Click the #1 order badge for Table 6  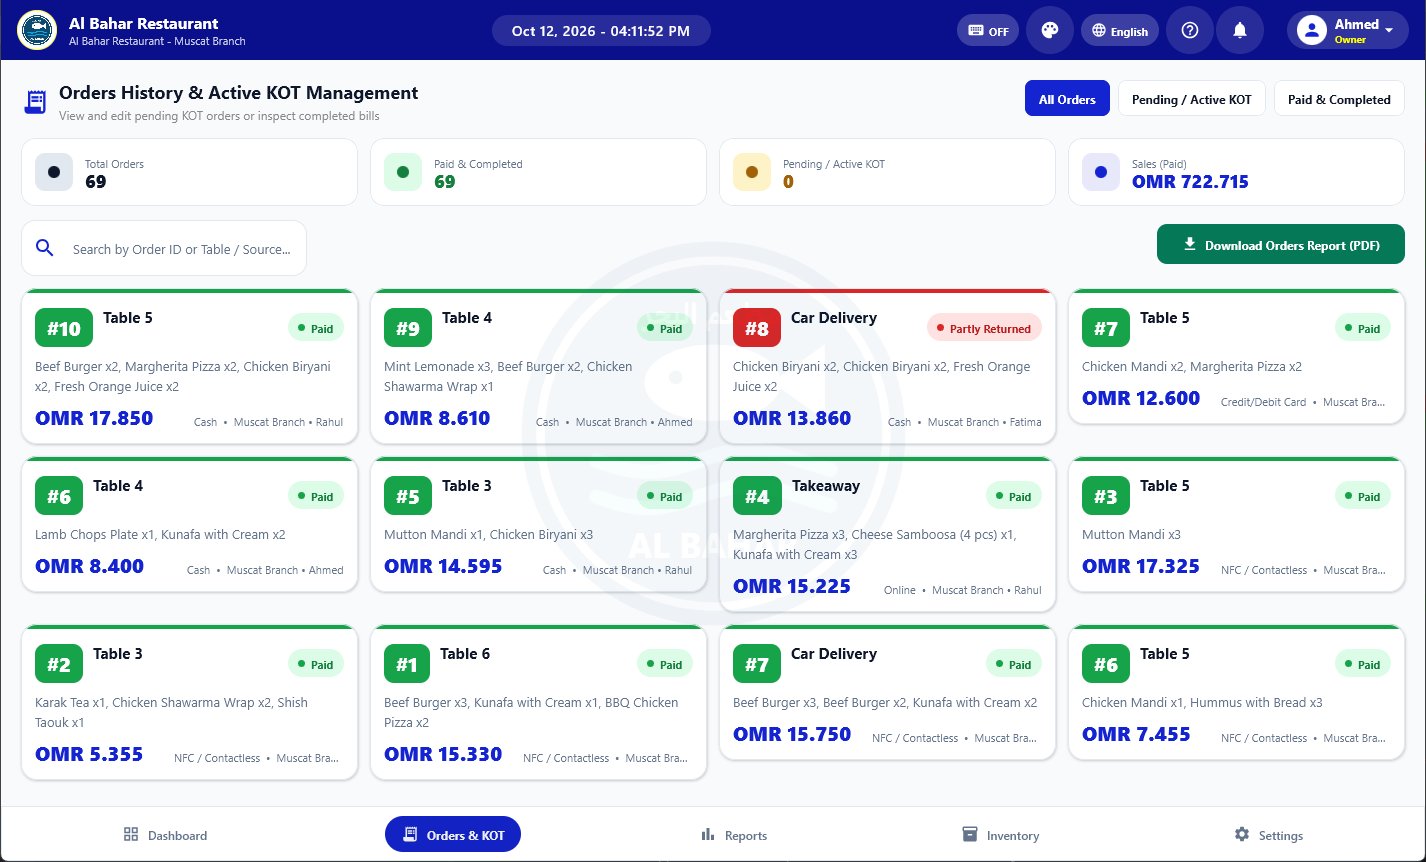click(x=407, y=665)
